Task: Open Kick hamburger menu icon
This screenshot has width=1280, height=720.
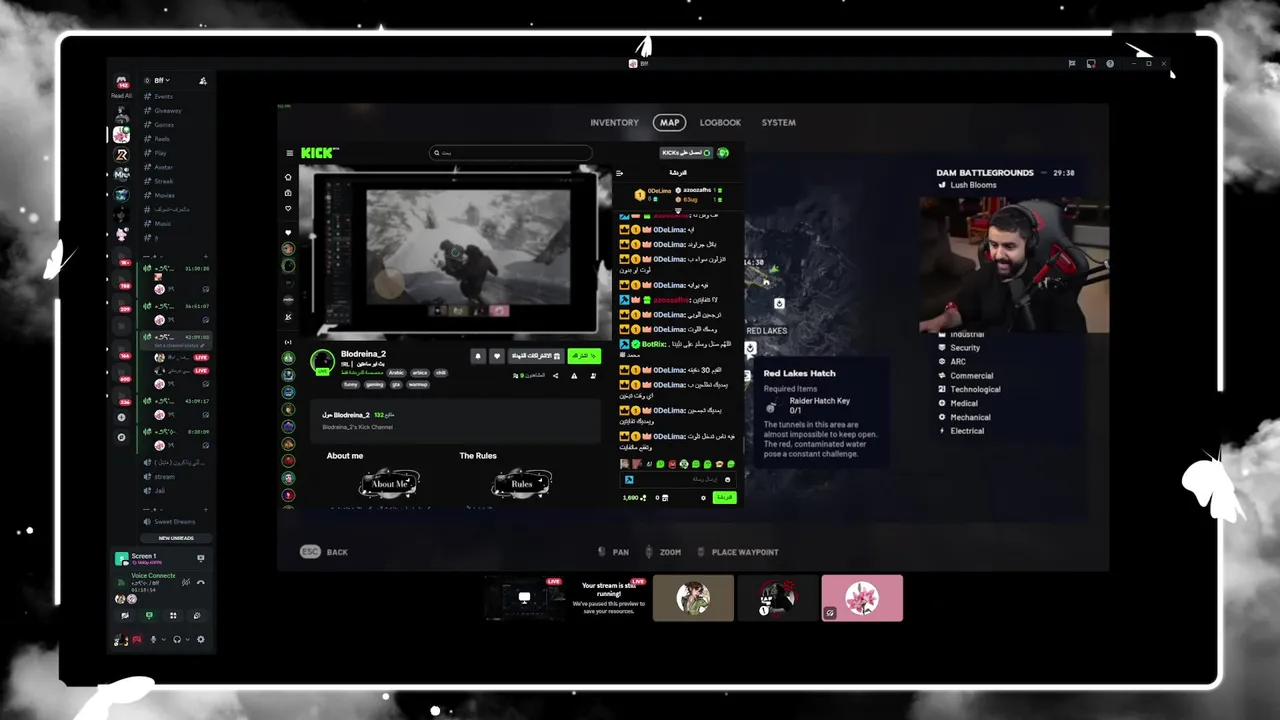Action: point(290,153)
